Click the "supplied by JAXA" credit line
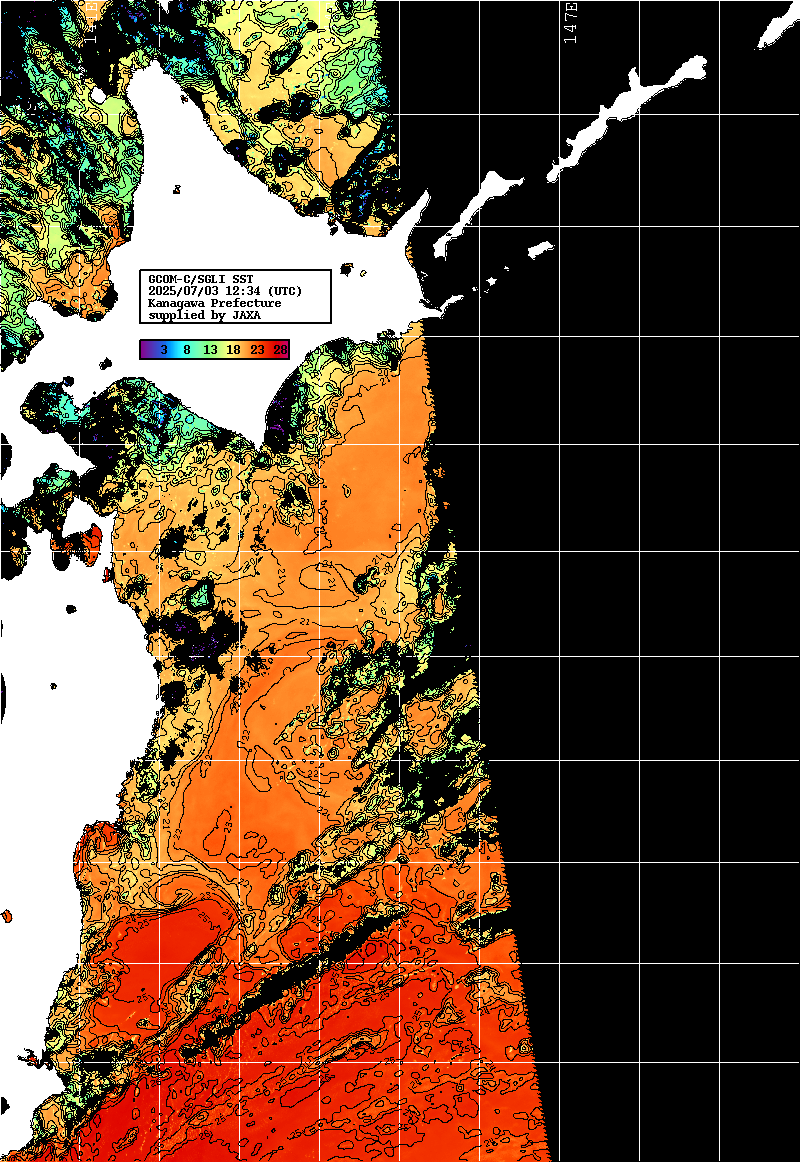 point(204,315)
